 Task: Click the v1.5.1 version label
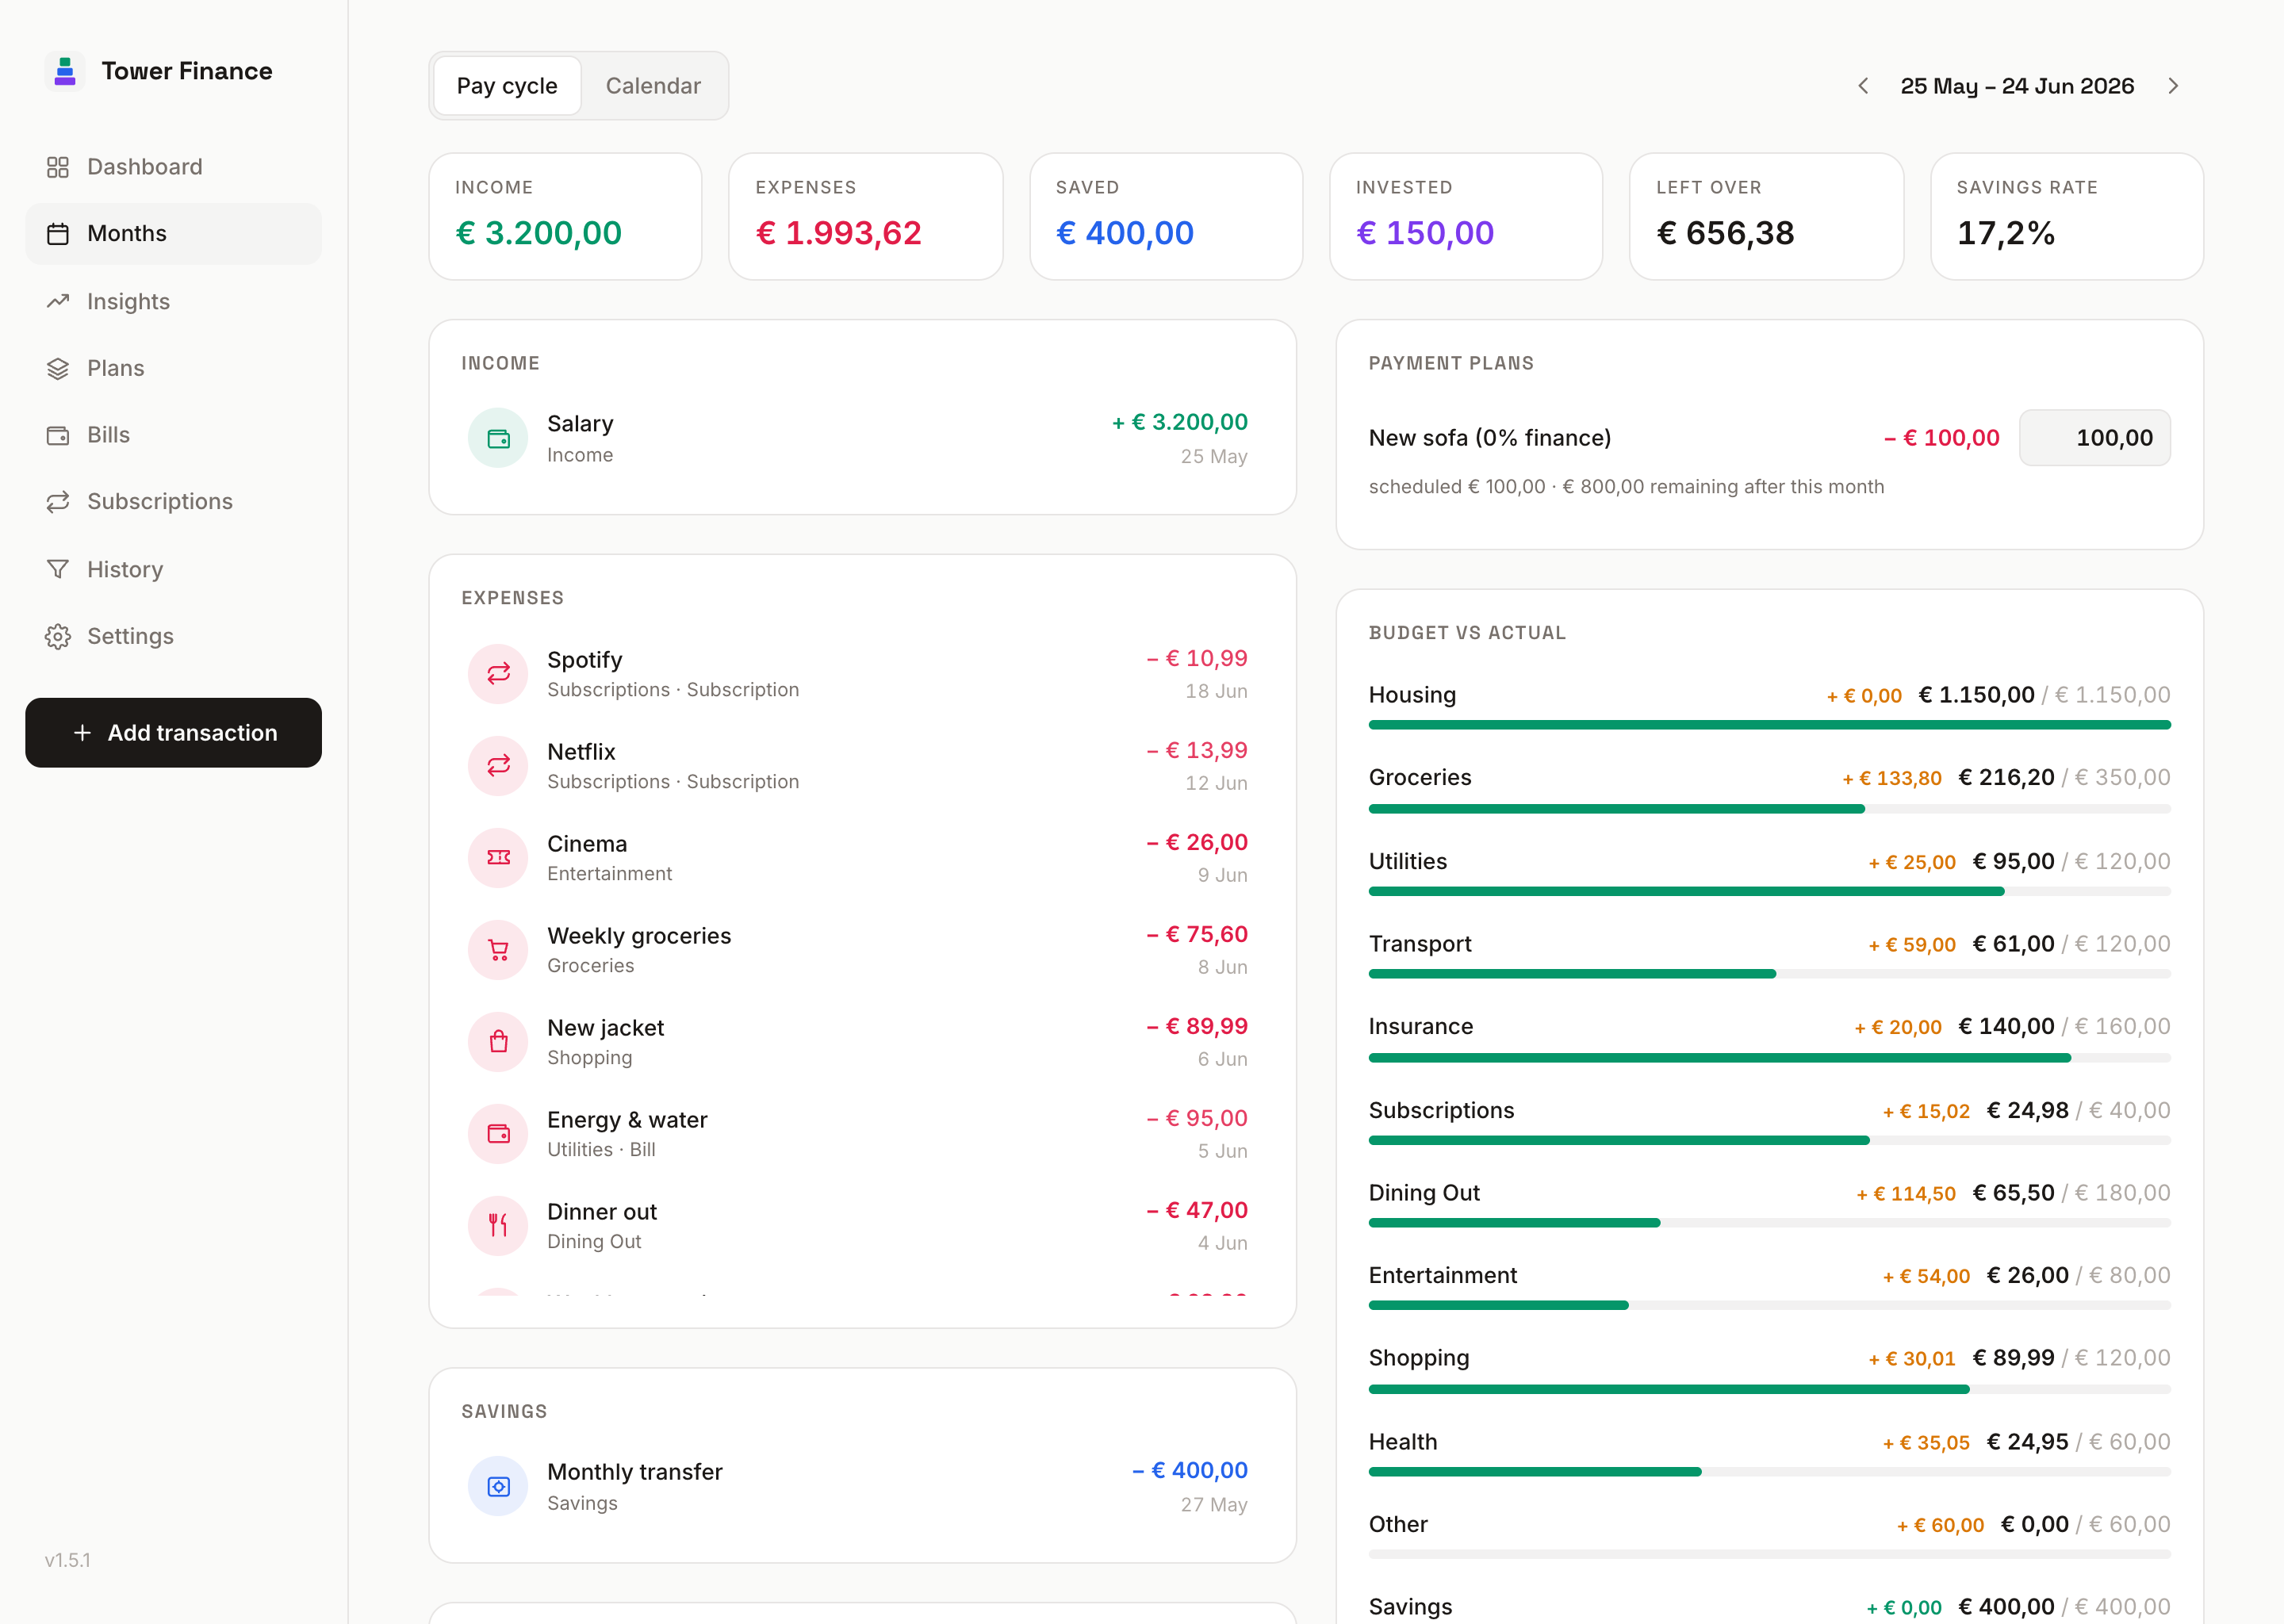68,1560
